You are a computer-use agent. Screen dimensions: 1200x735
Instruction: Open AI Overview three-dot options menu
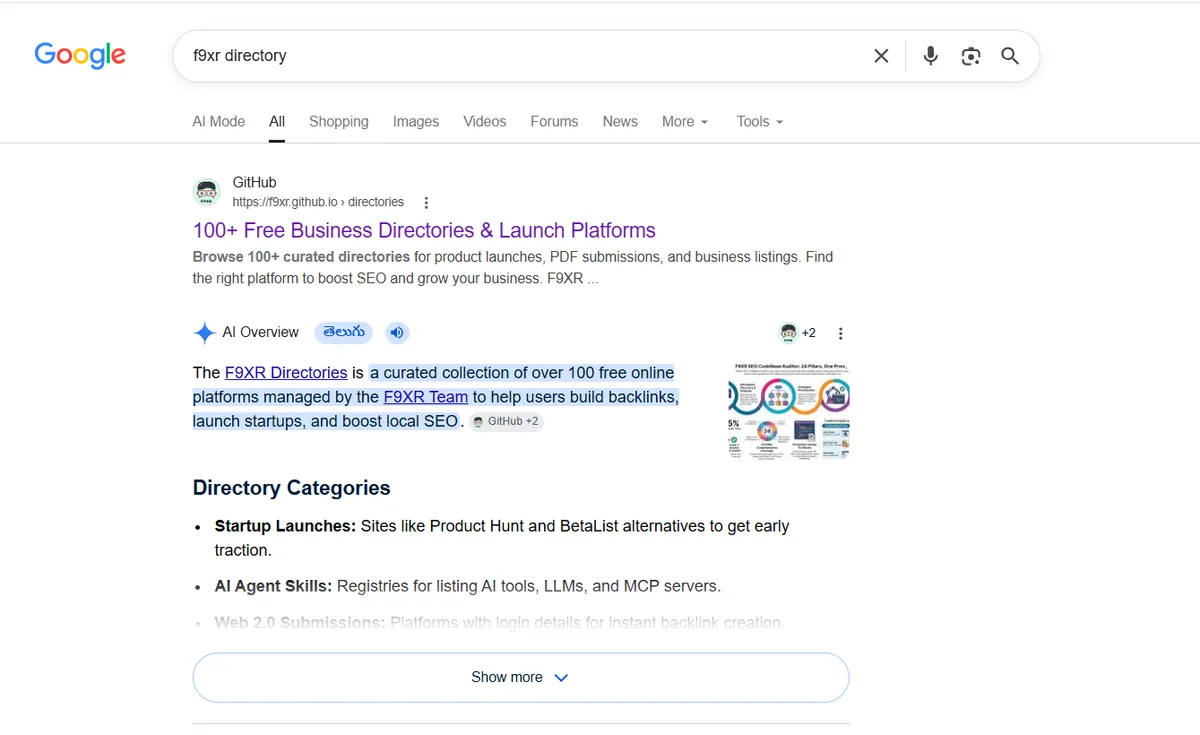pyautogui.click(x=840, y=333)
